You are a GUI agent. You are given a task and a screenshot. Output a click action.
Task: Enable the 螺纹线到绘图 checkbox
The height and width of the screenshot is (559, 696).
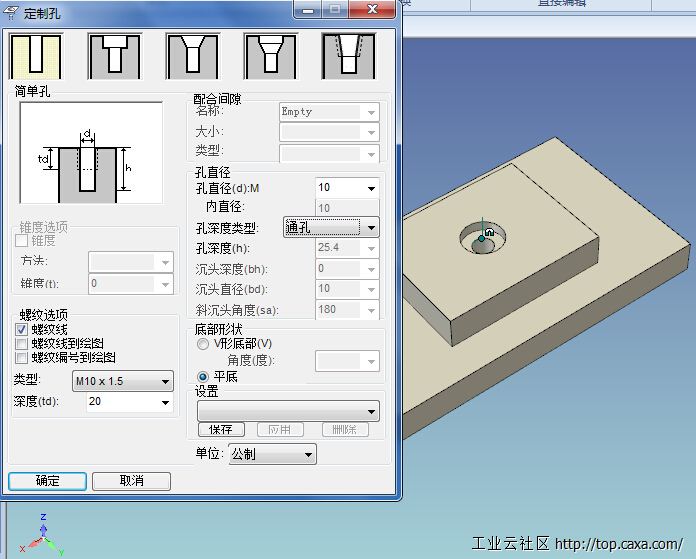tap(22, 343)
